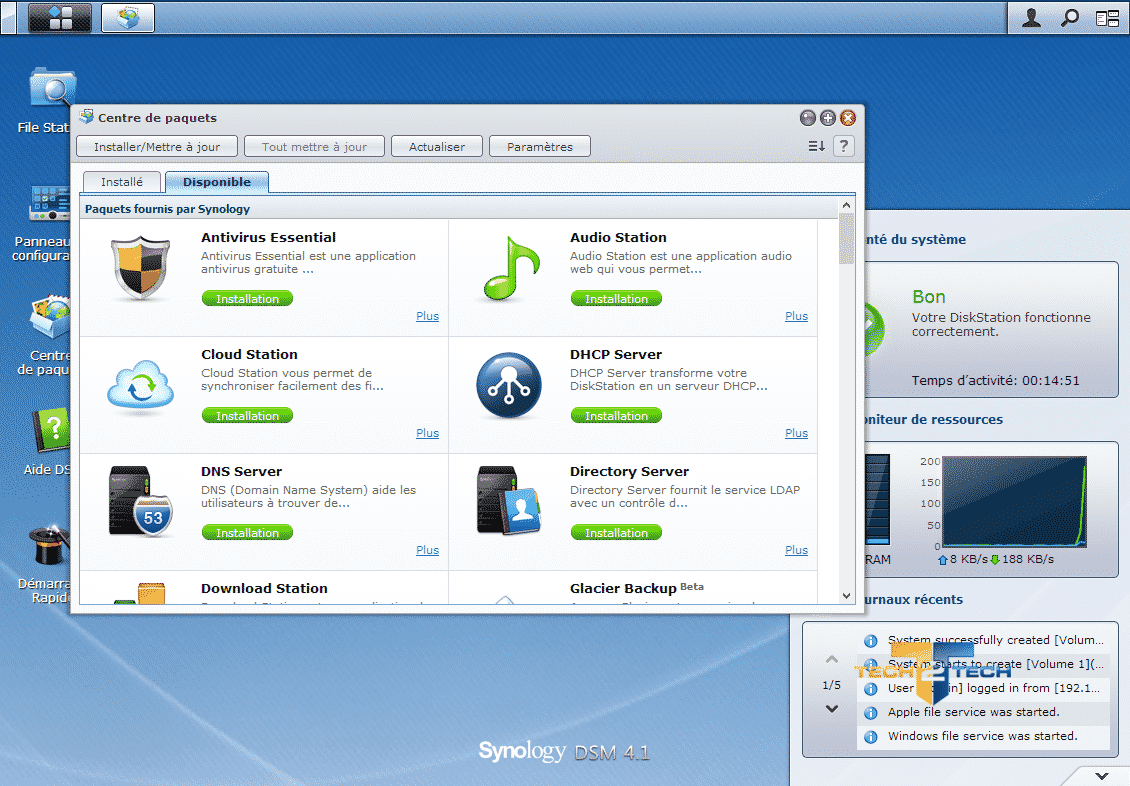Screen dimensions: 1130x786
Task: Click the Cloud Station cloud icon
Action: pos(141,385)
